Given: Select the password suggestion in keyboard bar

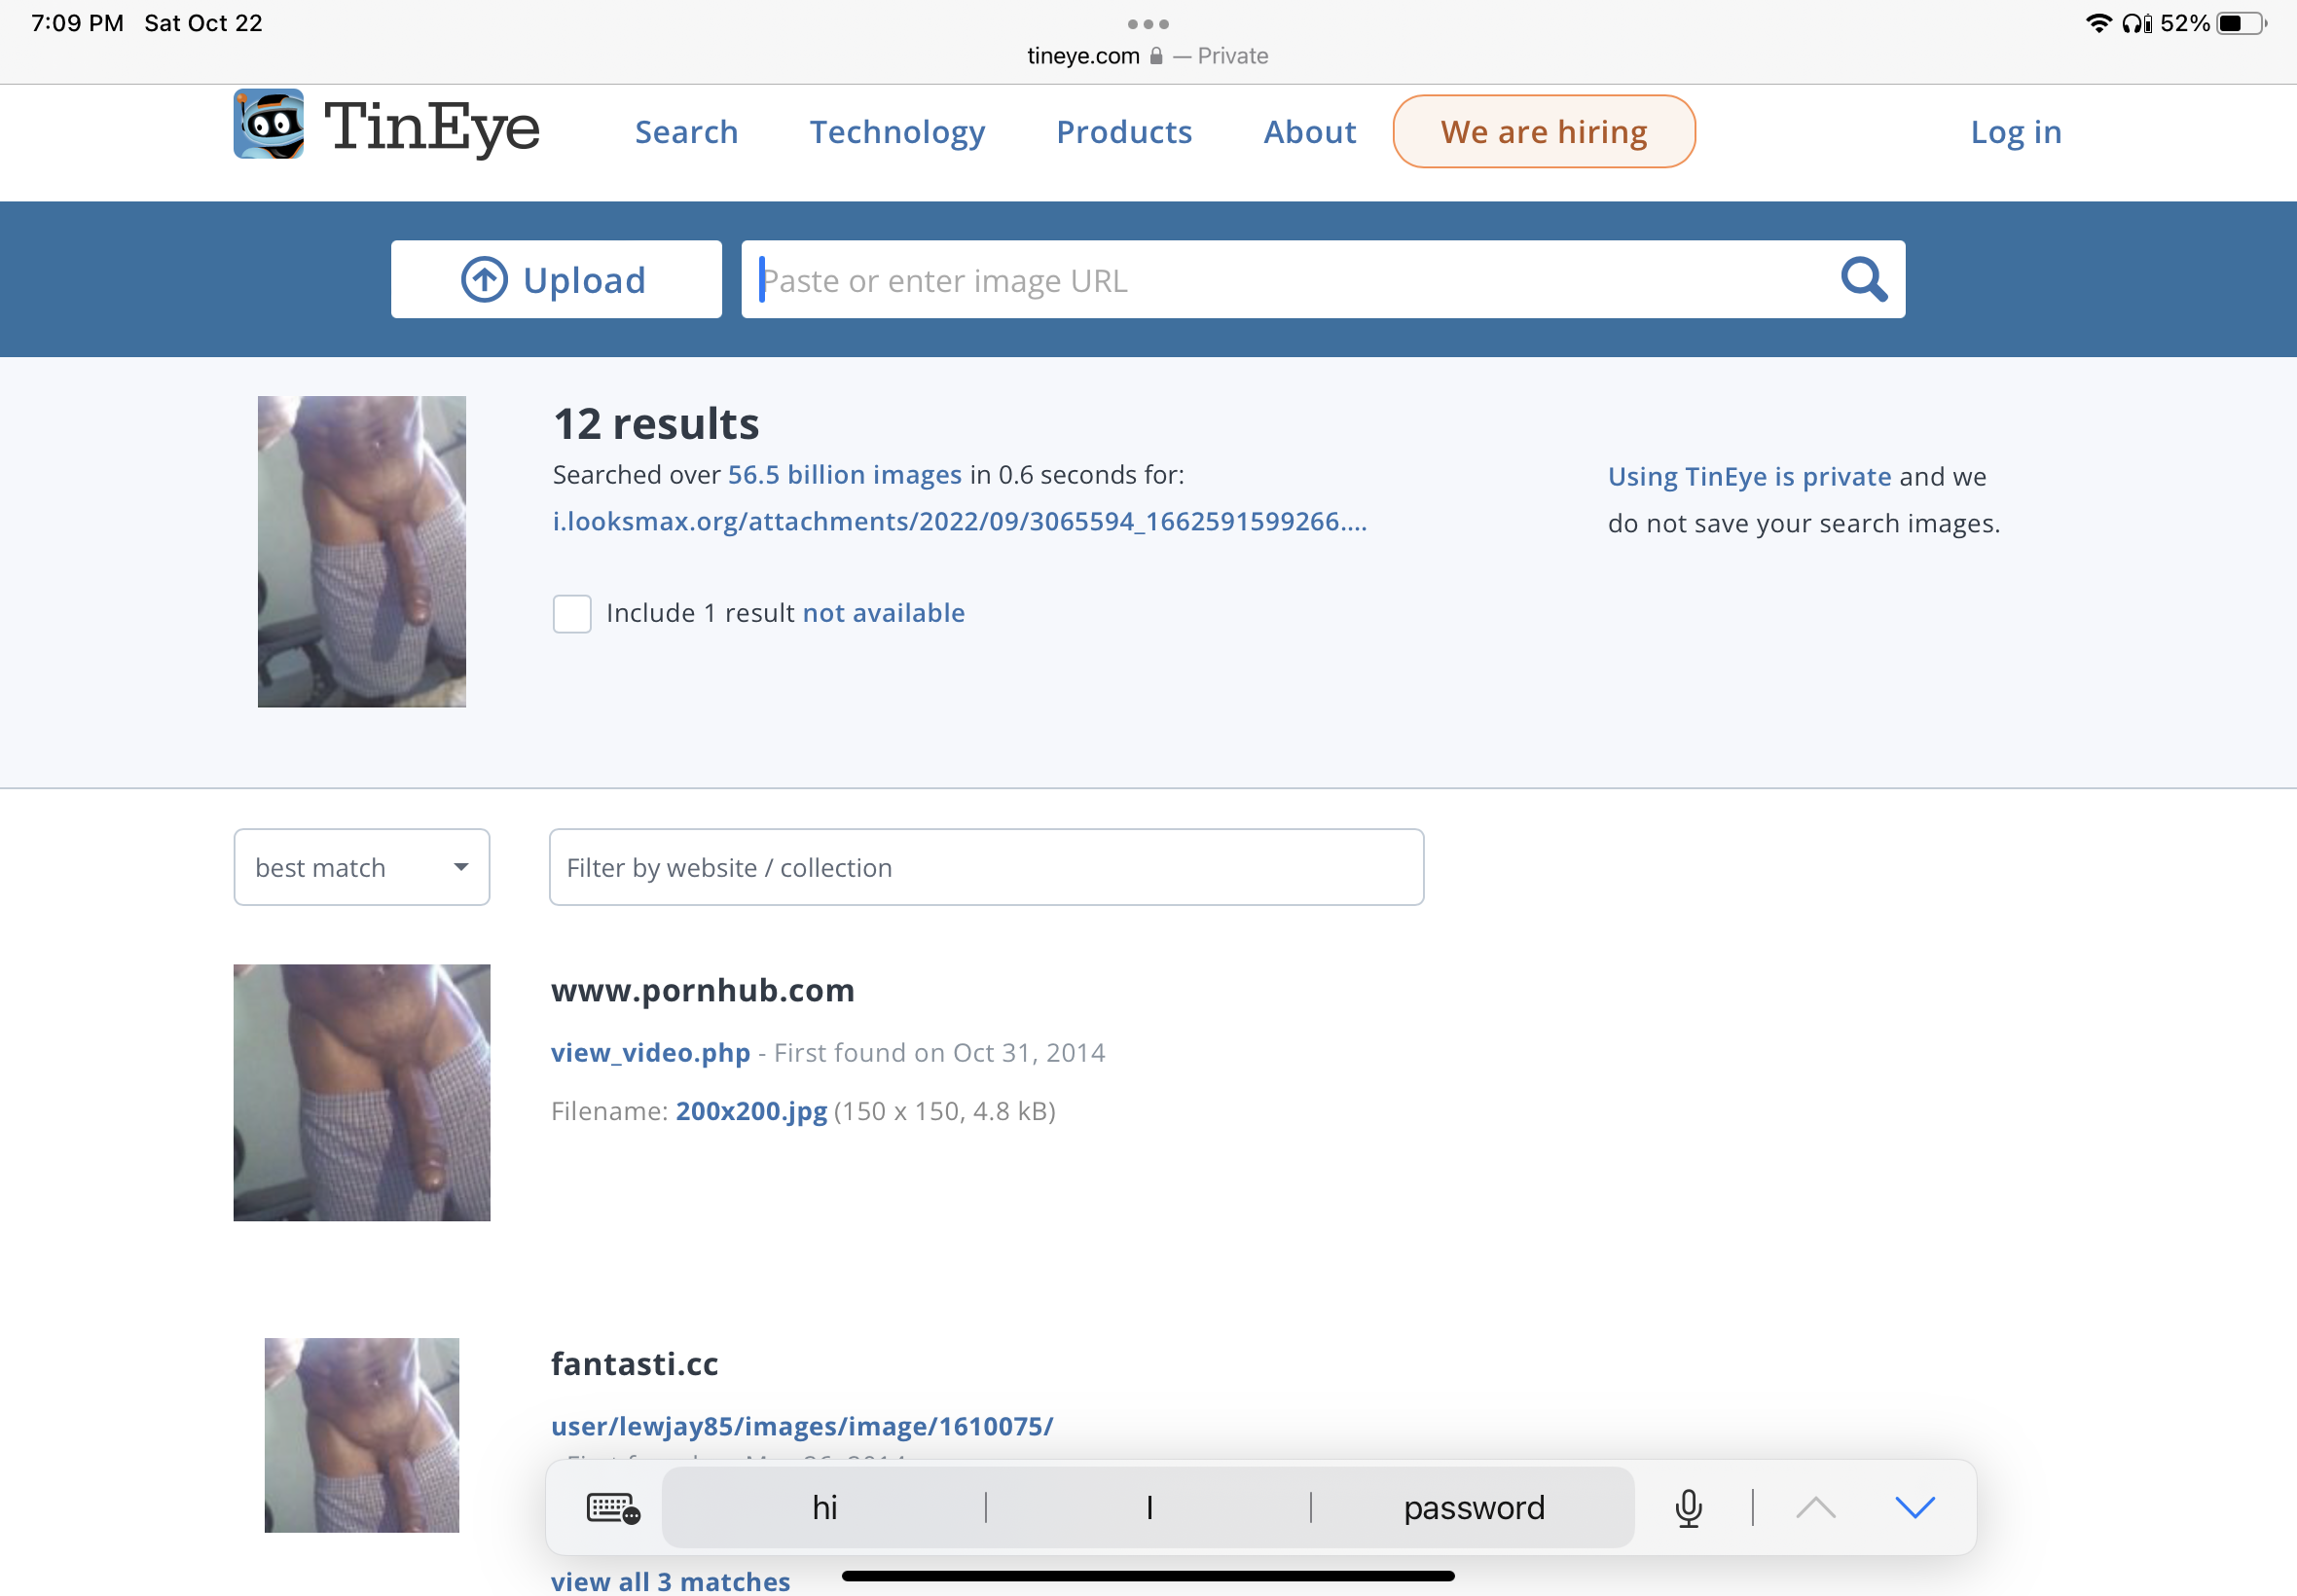Looking at the screenshot, I should click(1473, 1508).
